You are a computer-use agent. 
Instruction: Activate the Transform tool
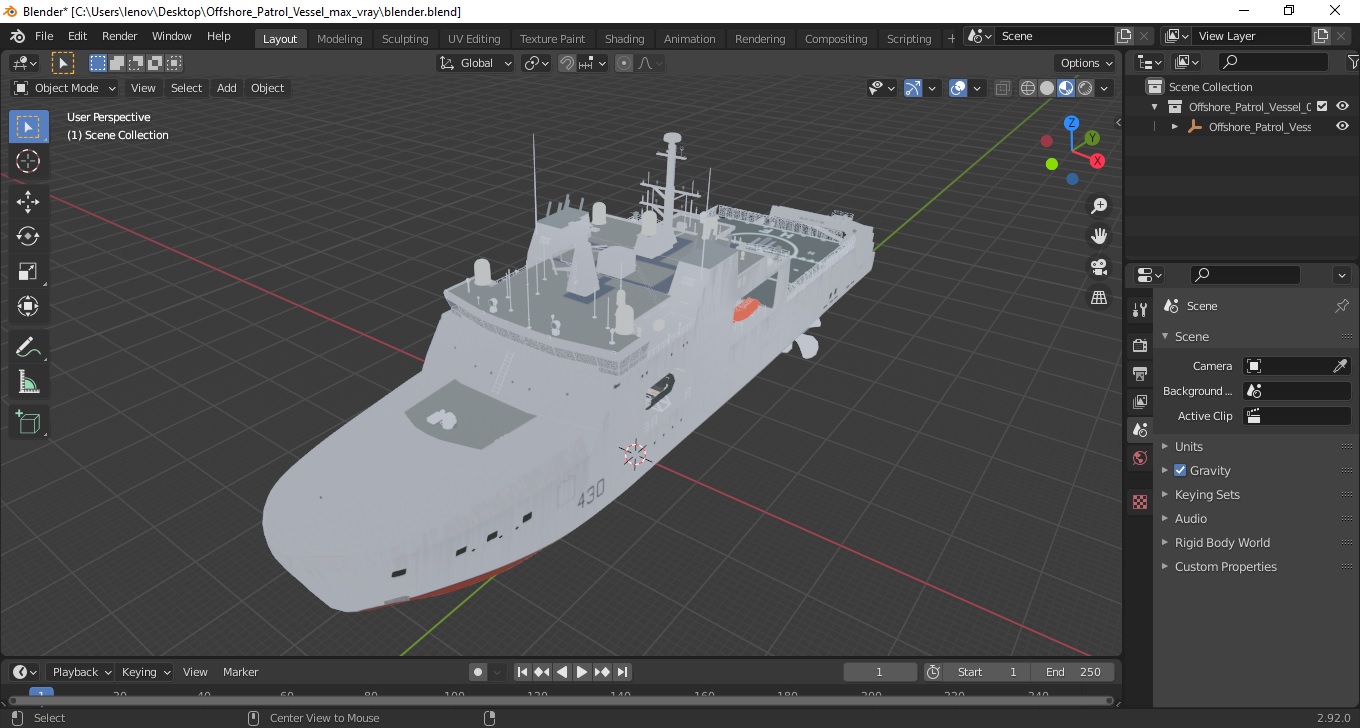(28, 306)
